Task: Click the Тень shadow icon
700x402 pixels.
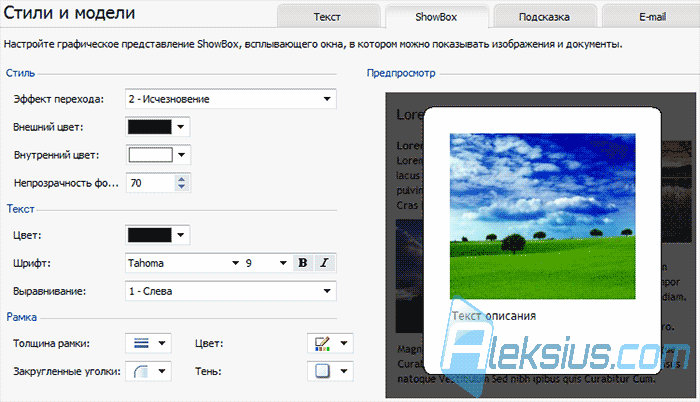Action: tap(322, 371)
